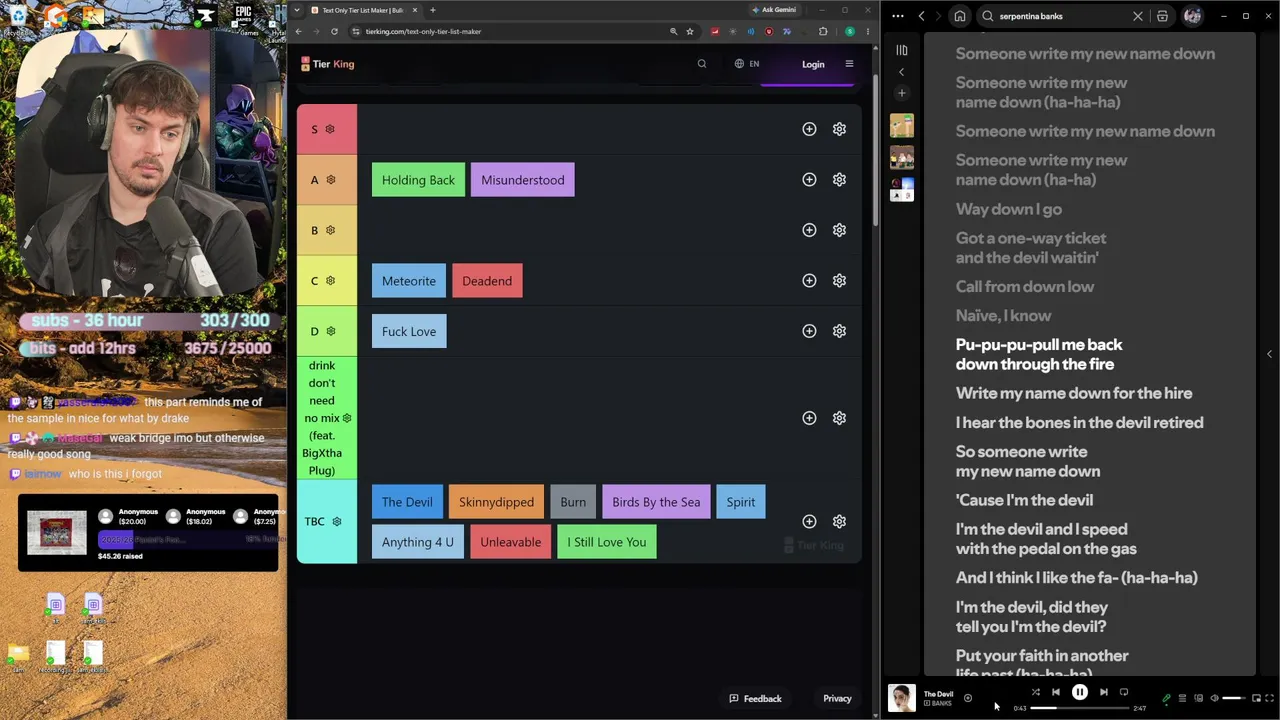The height and width of the screenshot is (720, 1280).
Task: Open settings gear at right of B row
Action: pos(839,230)
